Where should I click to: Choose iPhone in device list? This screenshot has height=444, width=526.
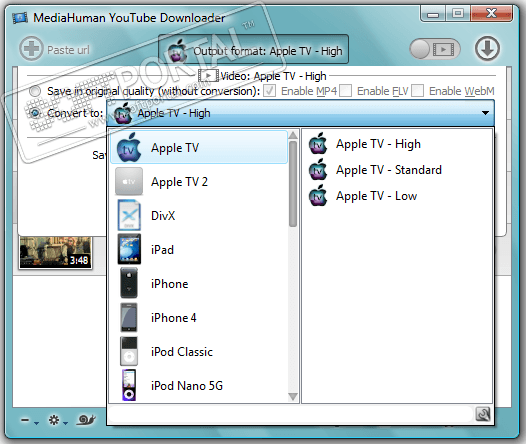199,284
